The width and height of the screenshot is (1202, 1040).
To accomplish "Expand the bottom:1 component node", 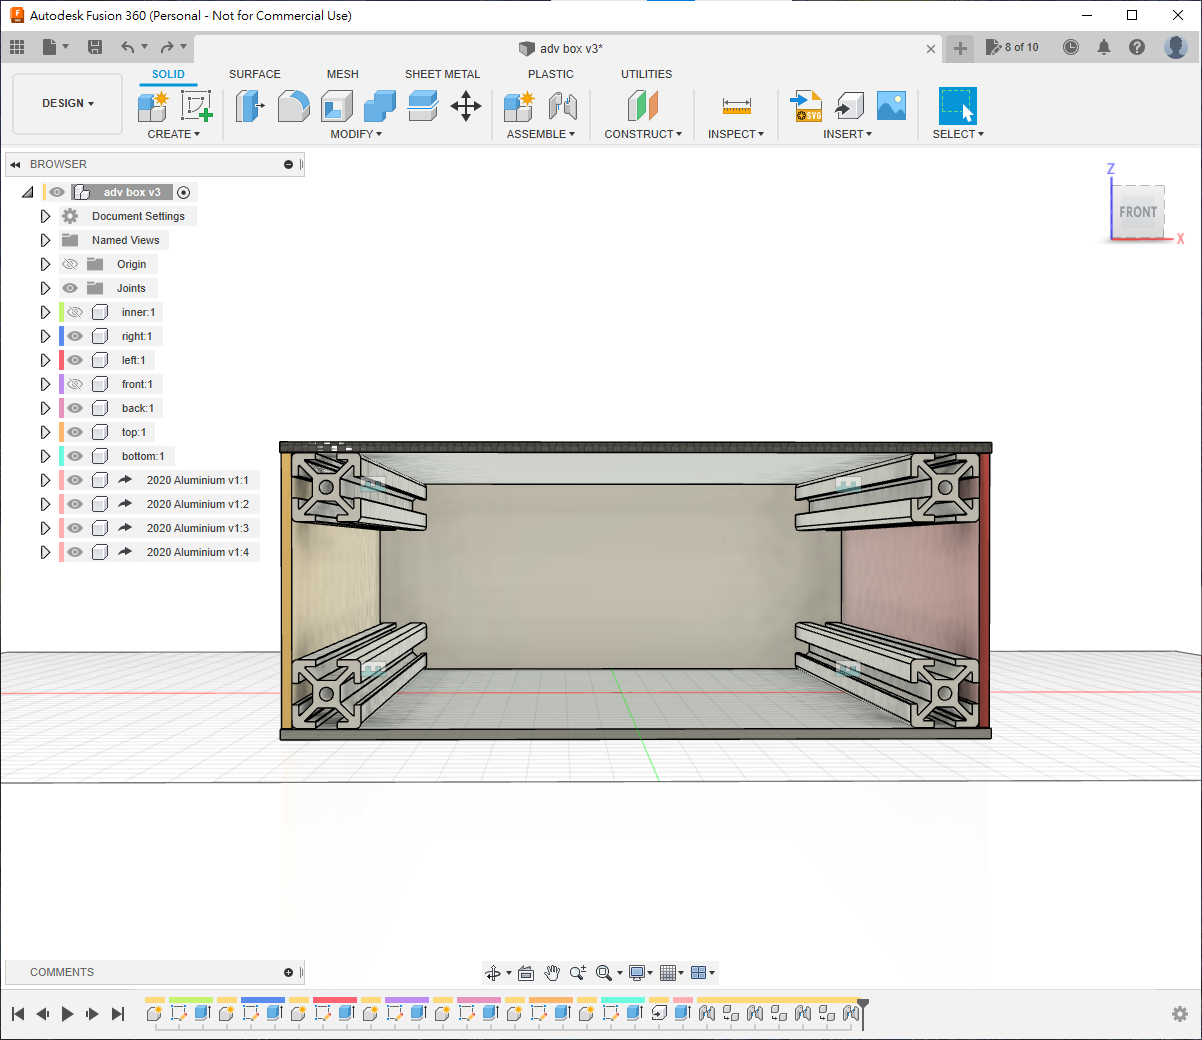I will point(45,456).
